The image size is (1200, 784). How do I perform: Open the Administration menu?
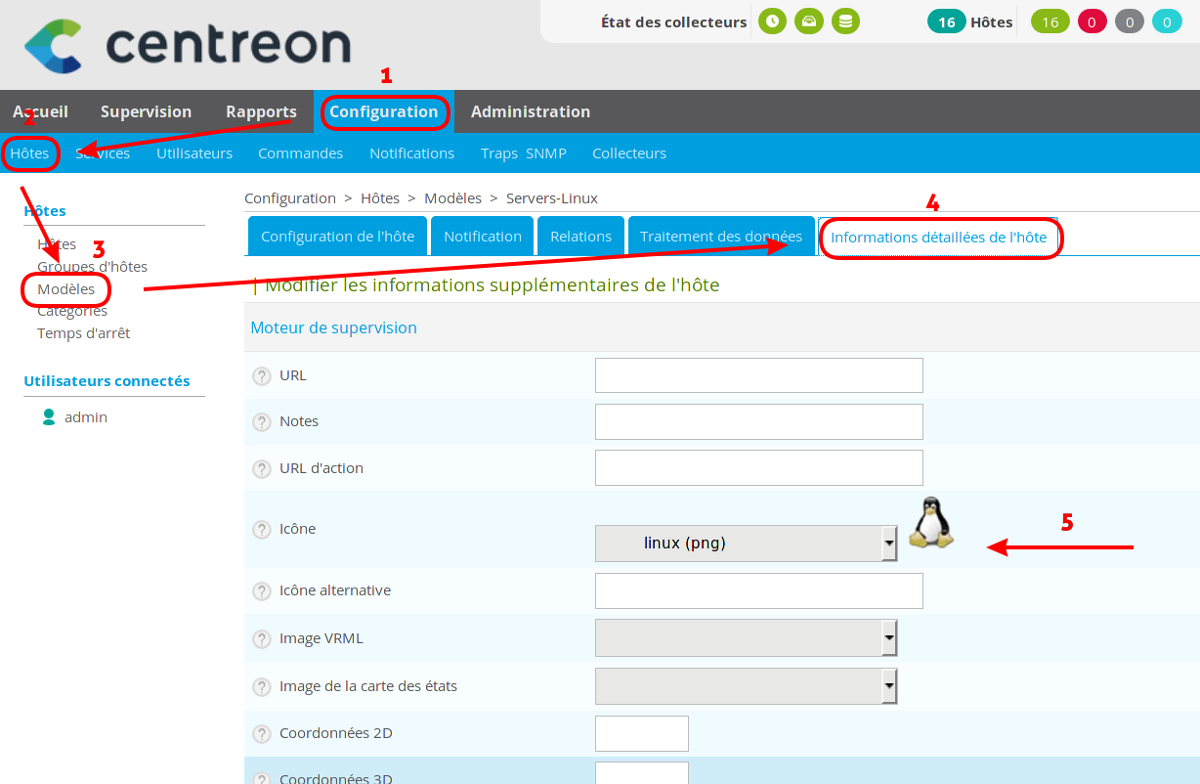click(531, 111)
